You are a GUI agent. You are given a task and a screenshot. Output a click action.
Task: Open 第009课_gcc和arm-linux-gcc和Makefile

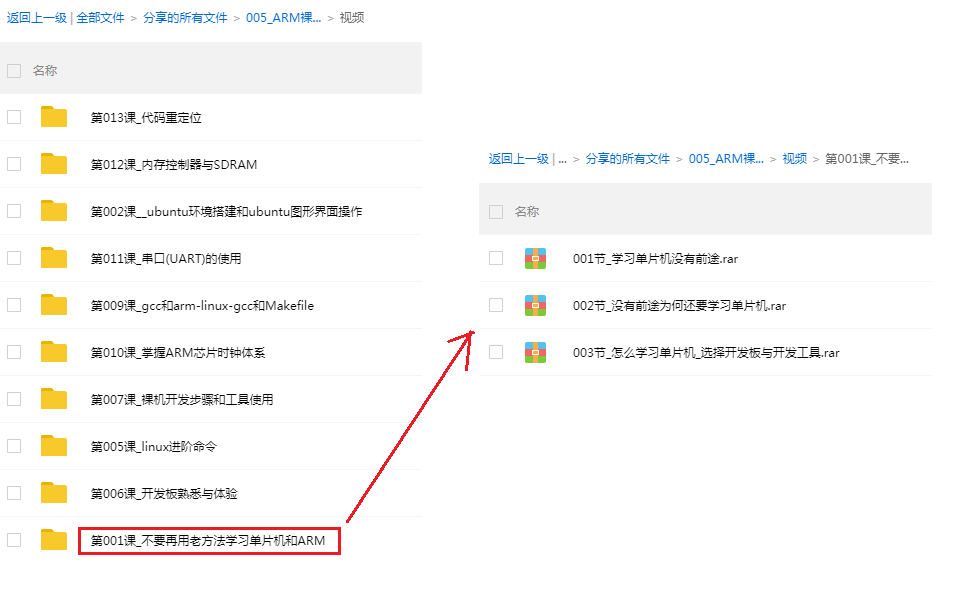[202, 305]
